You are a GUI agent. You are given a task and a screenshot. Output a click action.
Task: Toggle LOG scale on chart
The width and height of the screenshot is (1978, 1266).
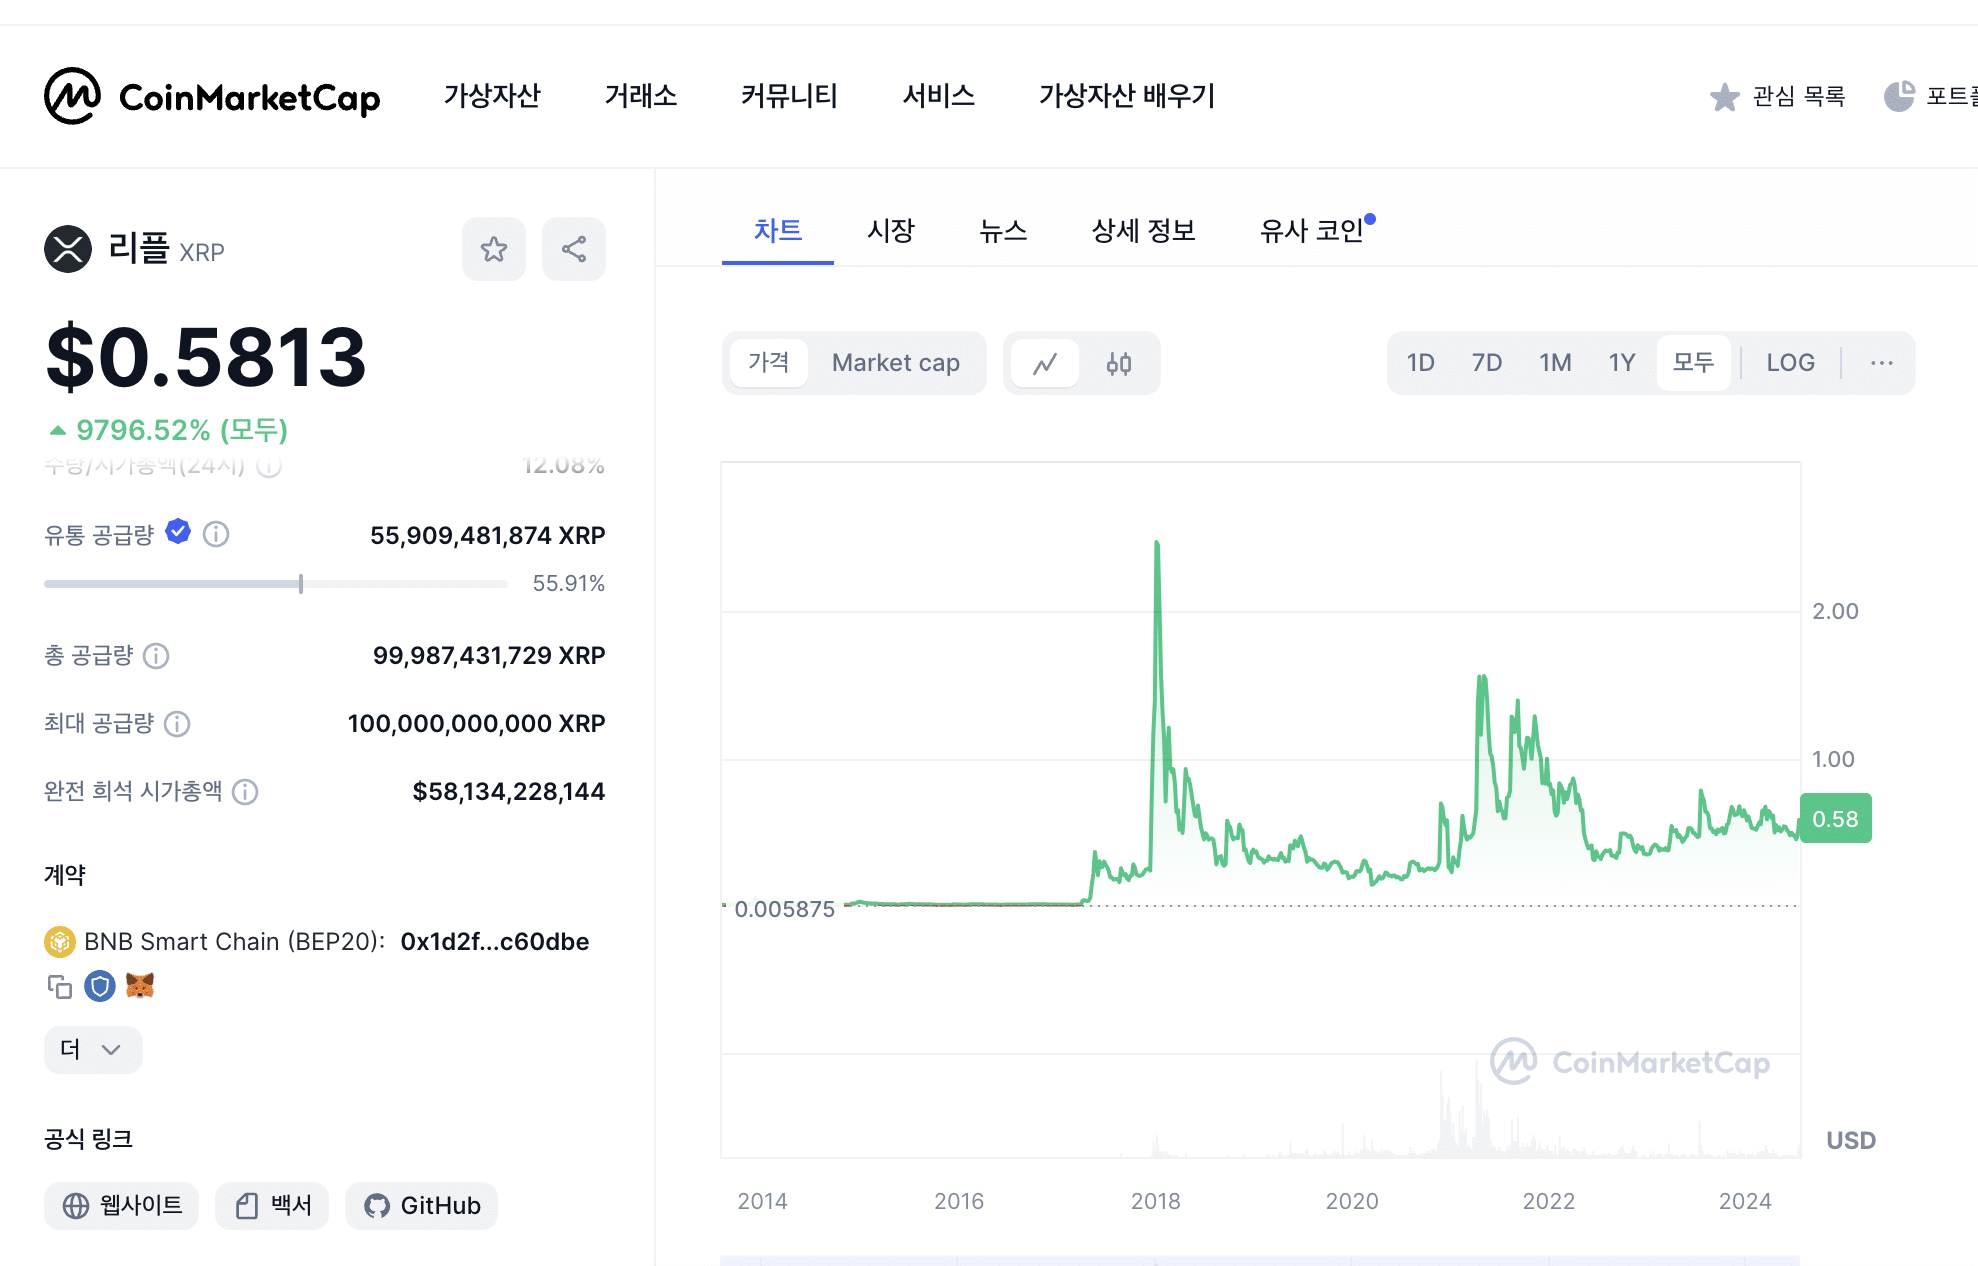pos(1790,363)
